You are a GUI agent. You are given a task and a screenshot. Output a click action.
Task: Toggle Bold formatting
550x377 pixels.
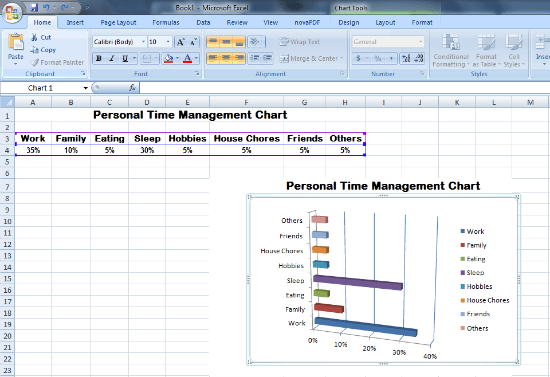(99, 58)
